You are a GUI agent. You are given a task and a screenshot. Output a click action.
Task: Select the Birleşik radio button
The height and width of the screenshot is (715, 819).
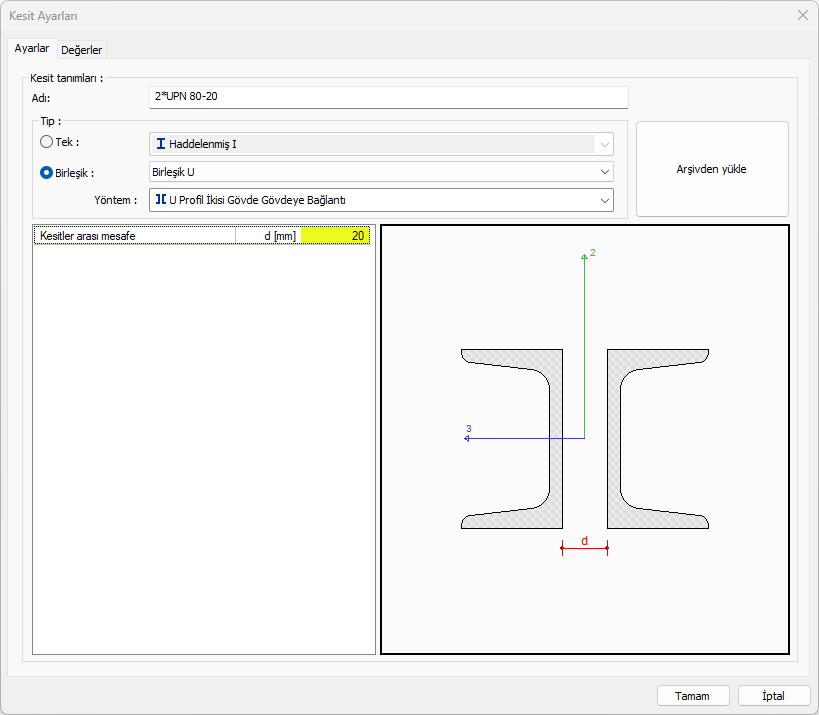tap(46, 172)
